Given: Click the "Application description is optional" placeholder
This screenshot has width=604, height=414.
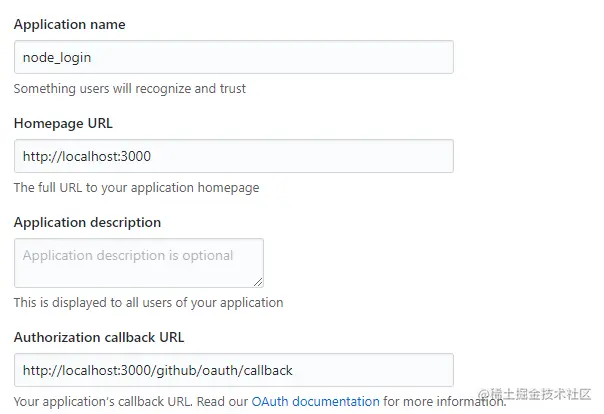Looking at the screenshot, I should 128,255.
